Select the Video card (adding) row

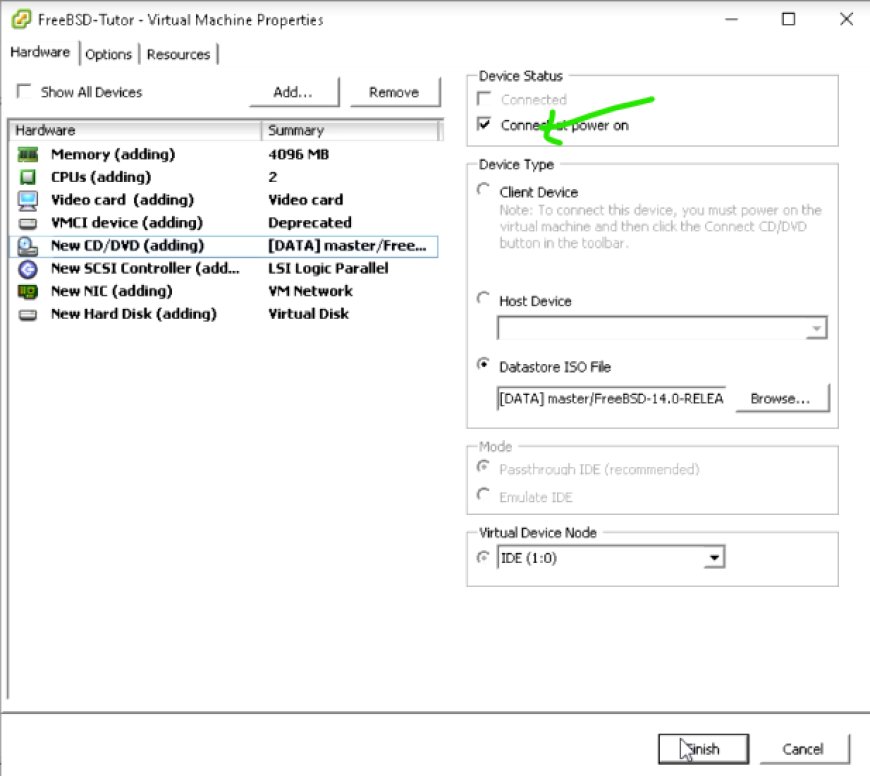pyautogui.click(x=224, y=200)
